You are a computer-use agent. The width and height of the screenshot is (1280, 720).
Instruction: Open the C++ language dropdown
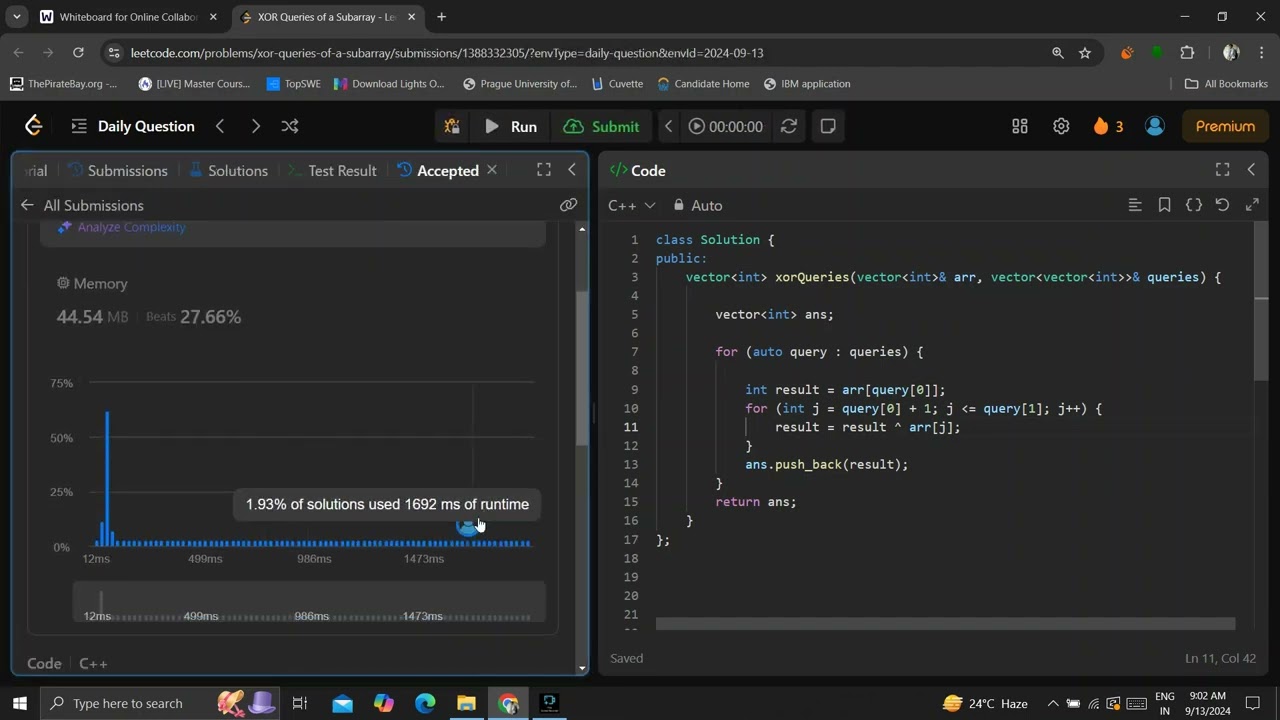coord(631,205)
